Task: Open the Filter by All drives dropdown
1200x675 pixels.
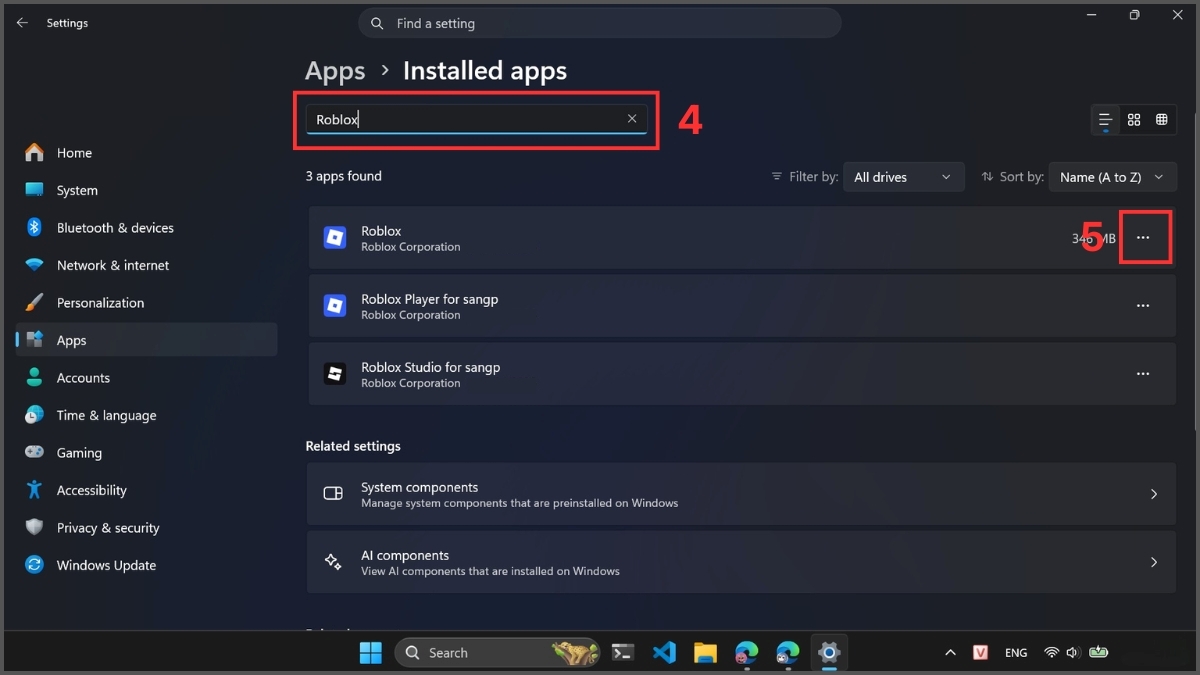Action: tap(903, 177)
